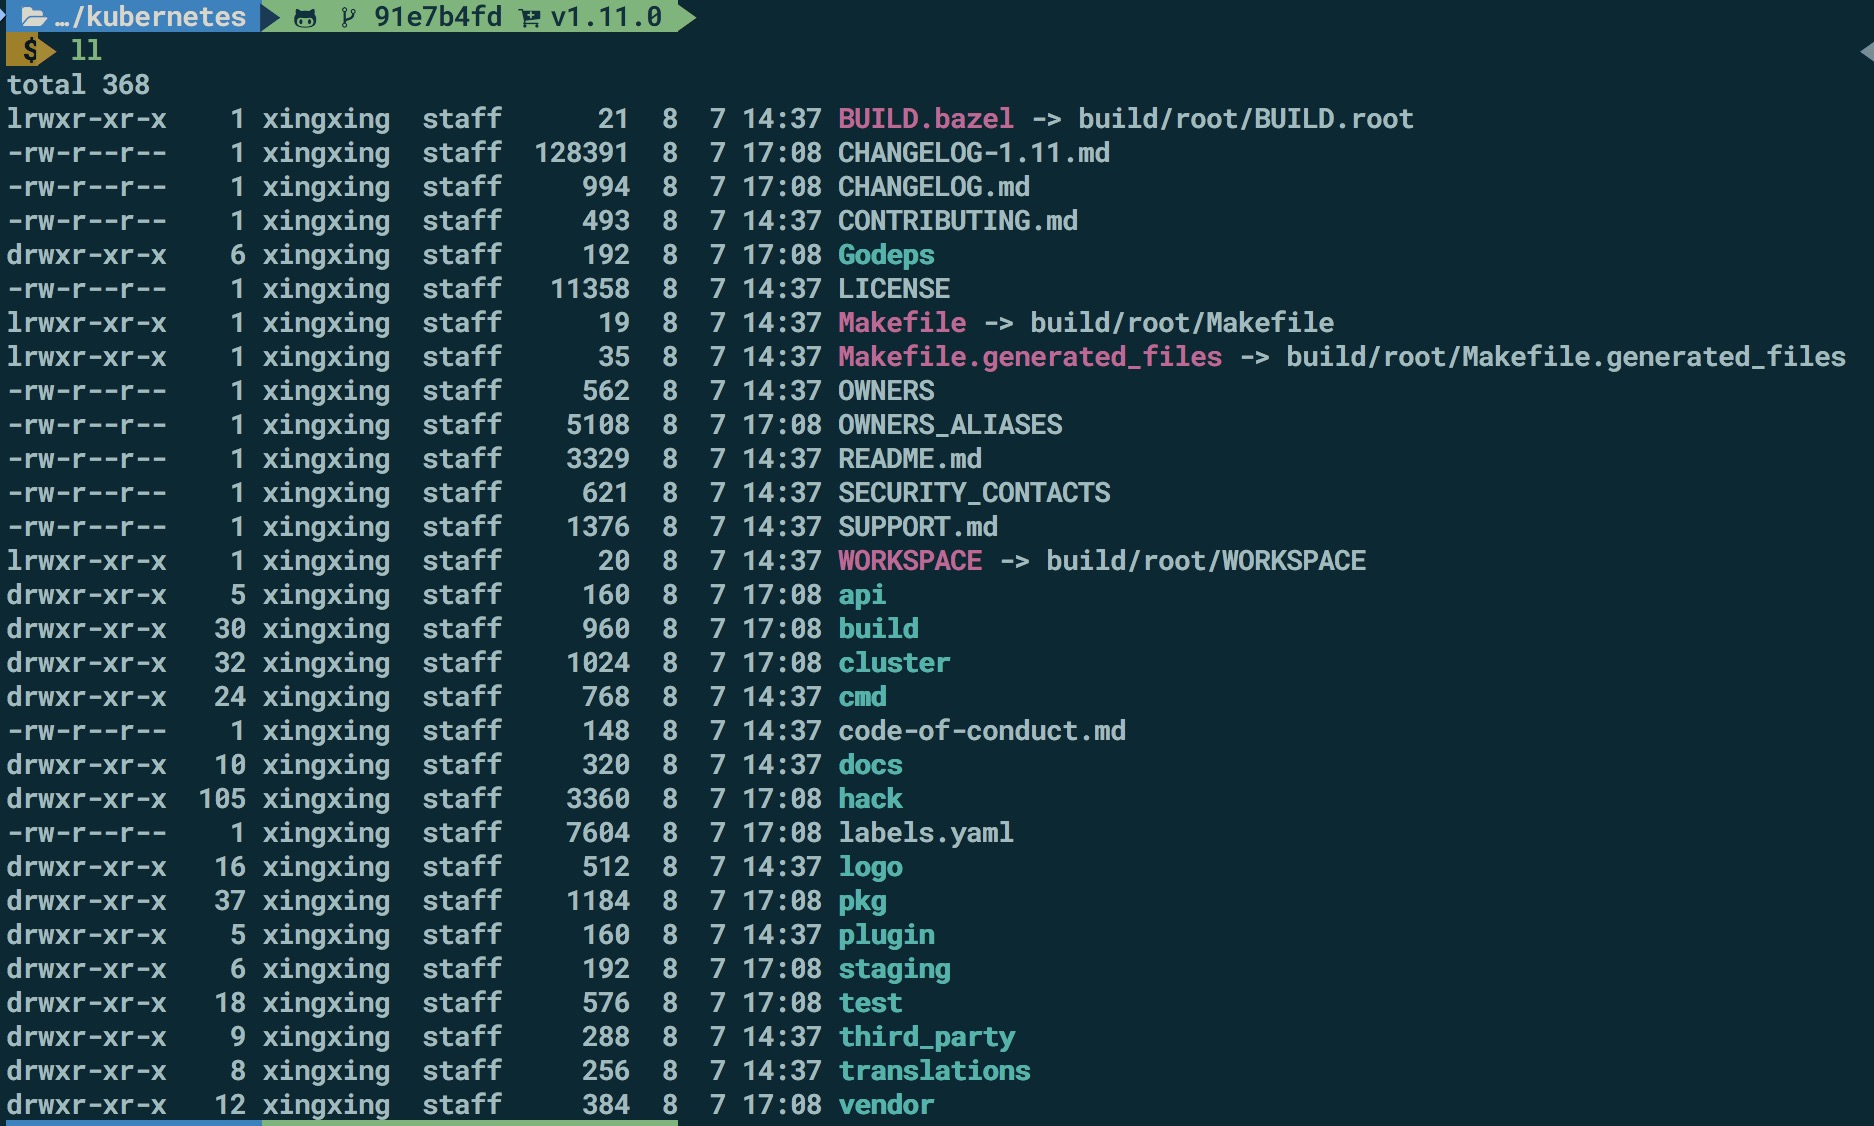The image size is (1874, 1126).
Task: Click the 'total 368' line
Action: click(x=78, y=84)
